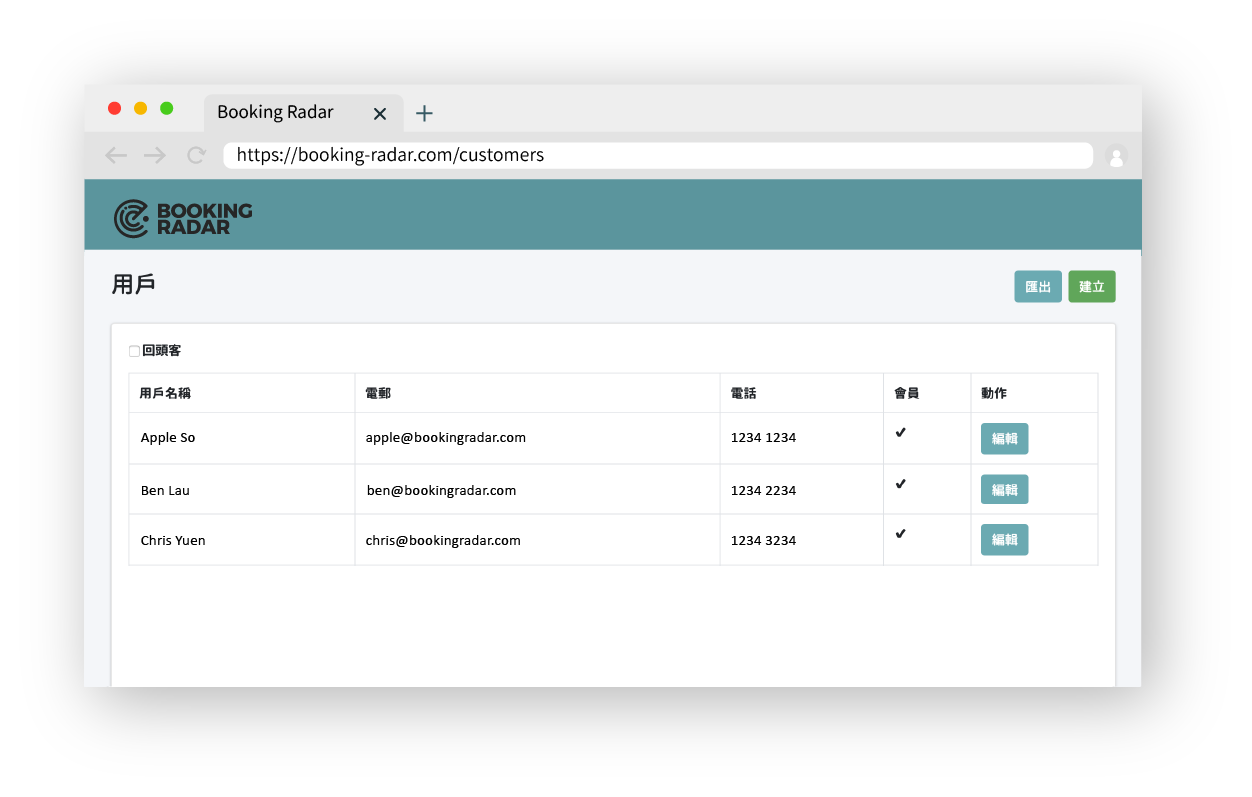The height and width of the screenshot is (797, 1252).
Task: Edit the Chris Yuen row with 編輯
Action: [x=1004, y=540]
